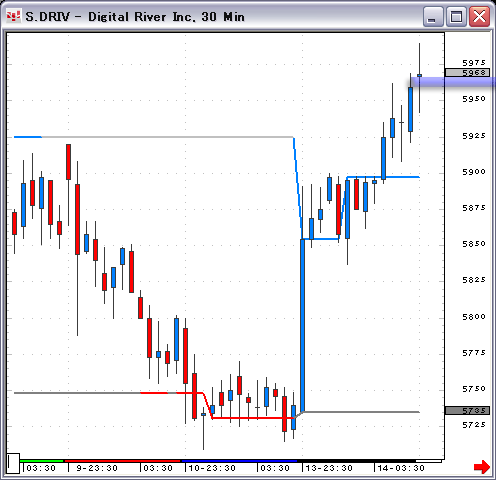Close the S.DRIV chart window
Viewport: 496px width, 480px height.
coord(479,16)
